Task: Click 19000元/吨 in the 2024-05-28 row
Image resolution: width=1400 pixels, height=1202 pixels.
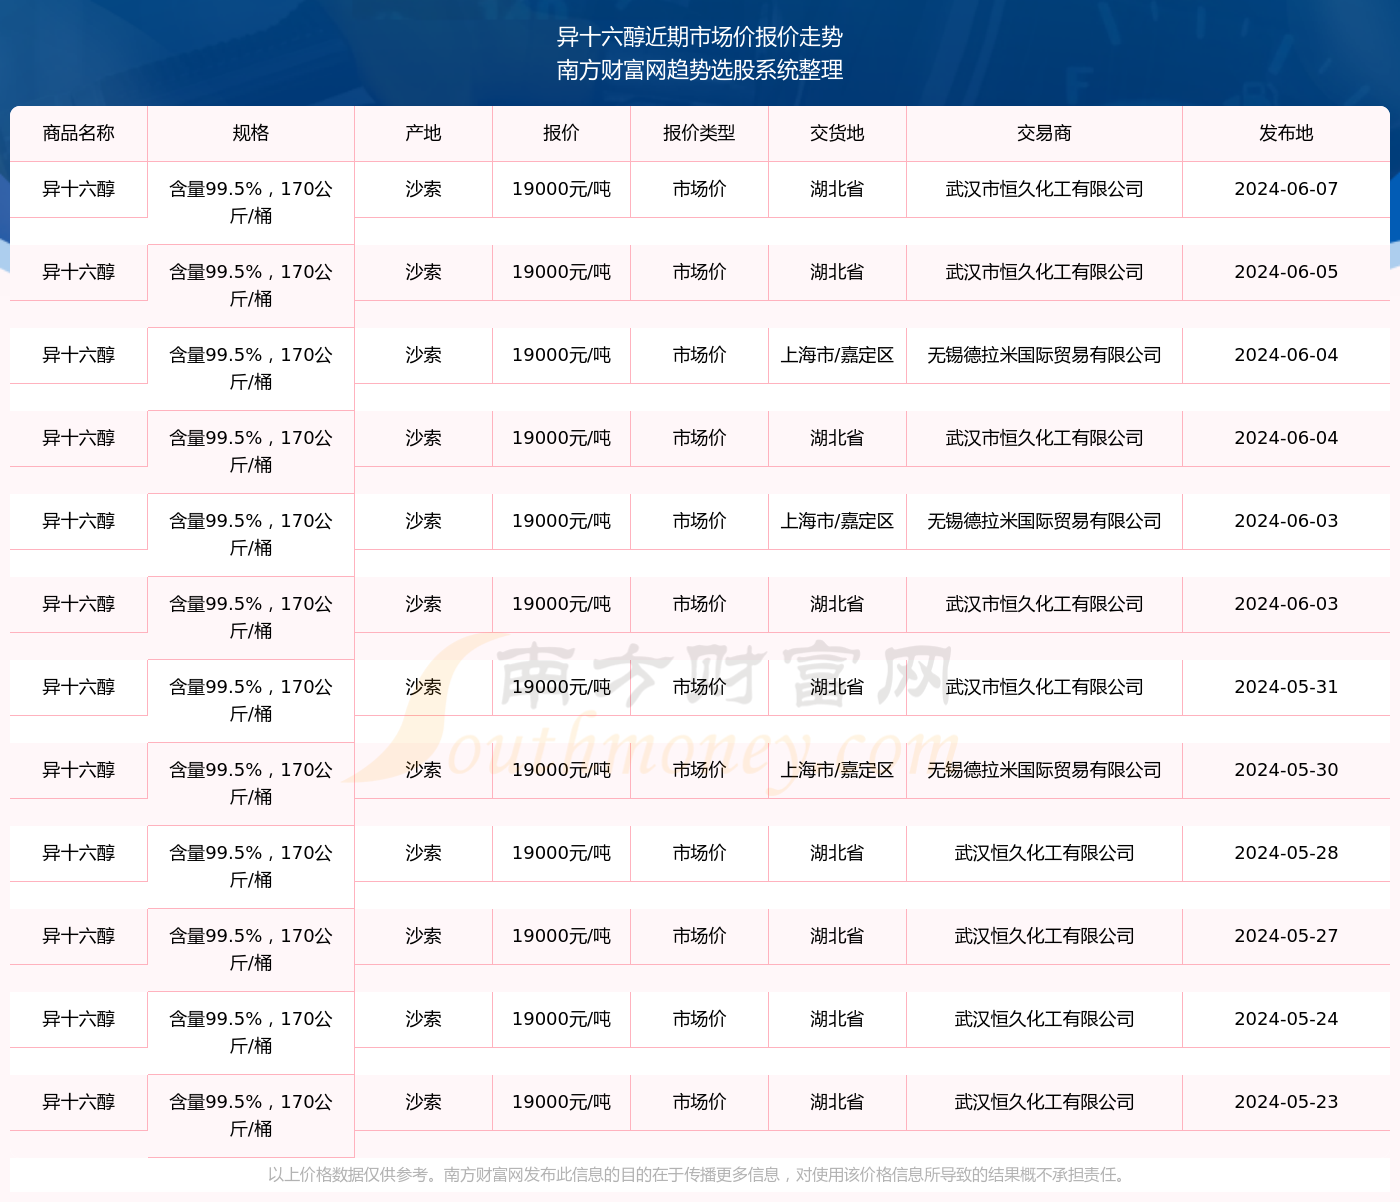Action: (x=562, y=853)
